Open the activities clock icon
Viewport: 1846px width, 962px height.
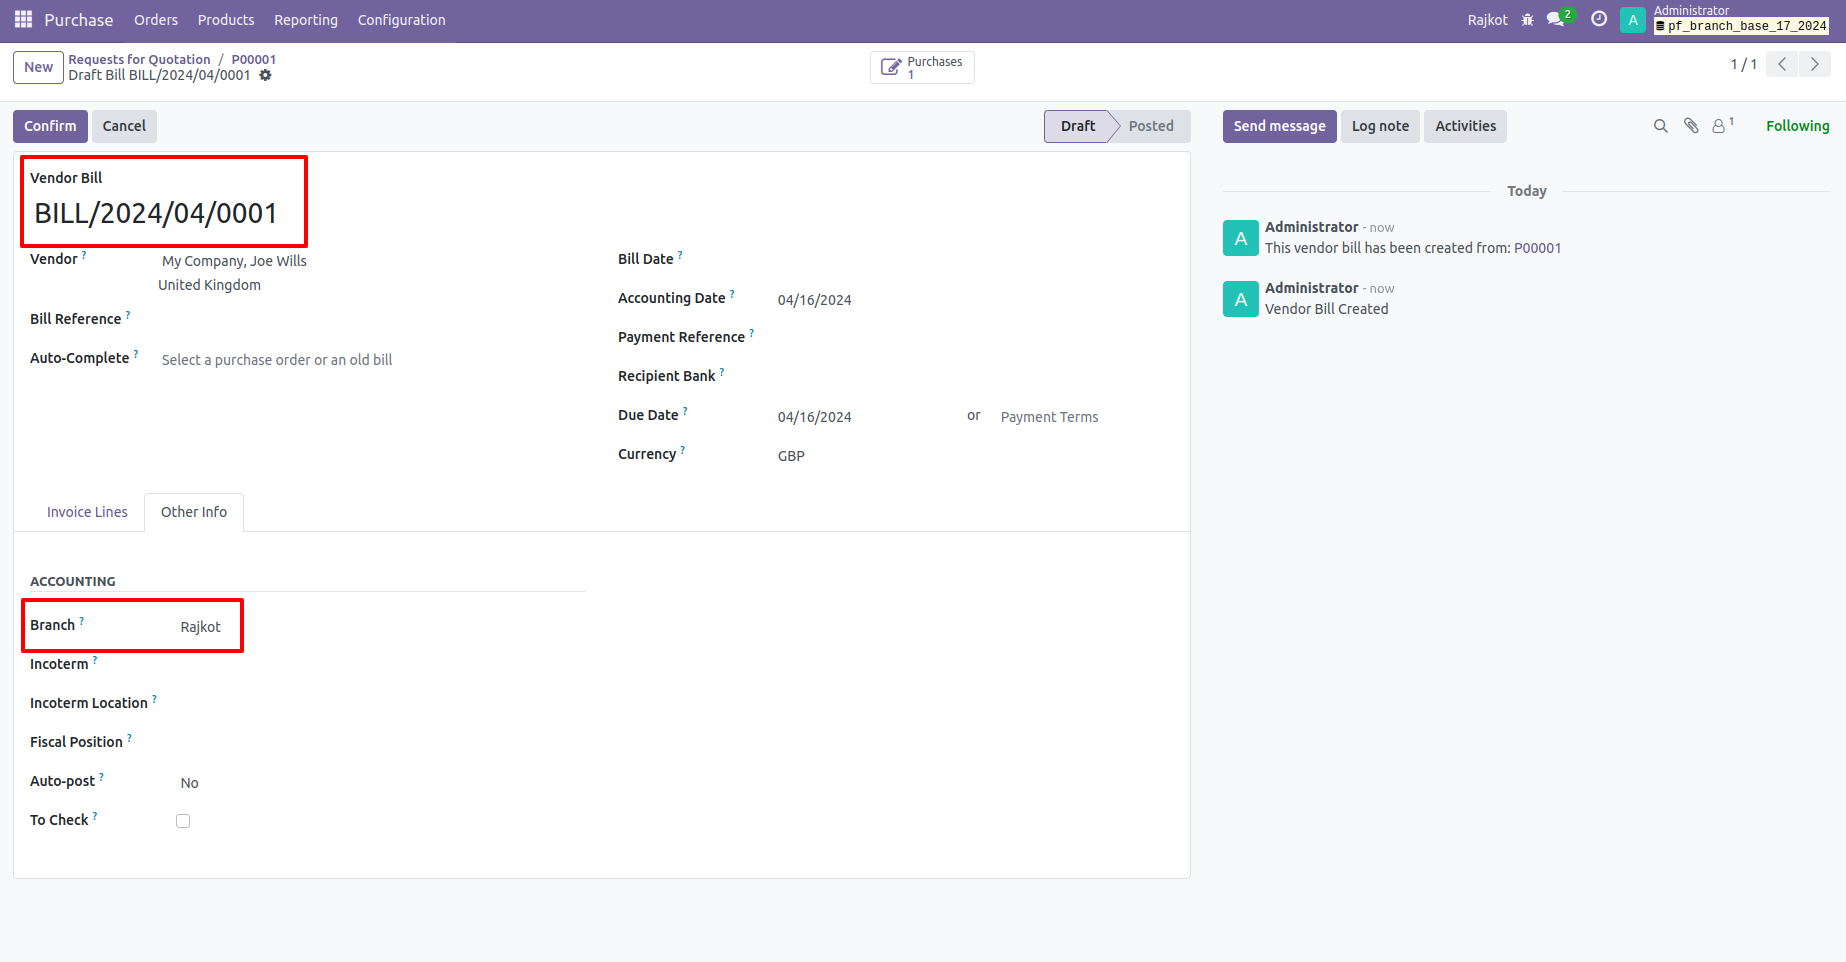click(x=1597, y=19)
